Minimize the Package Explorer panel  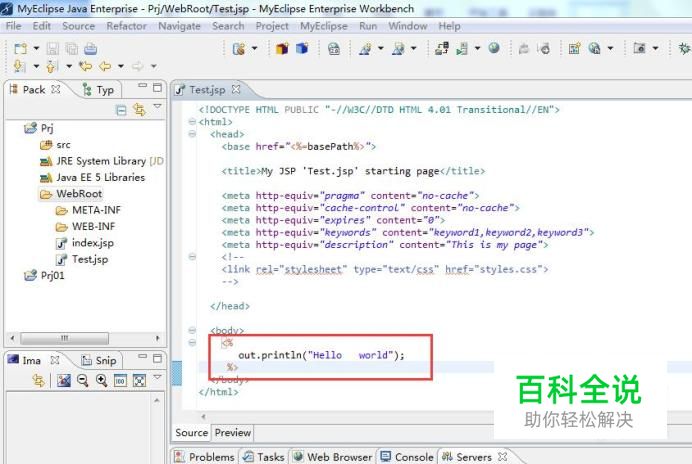[142, 85]
